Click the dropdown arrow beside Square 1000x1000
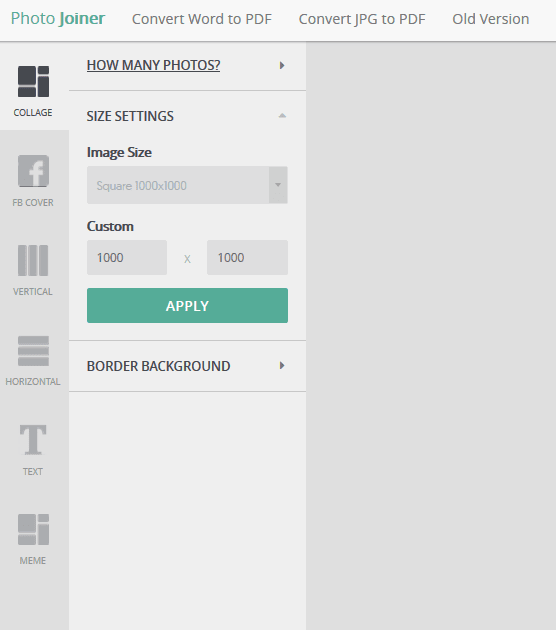Screen dimensions: 556x630 278,185
